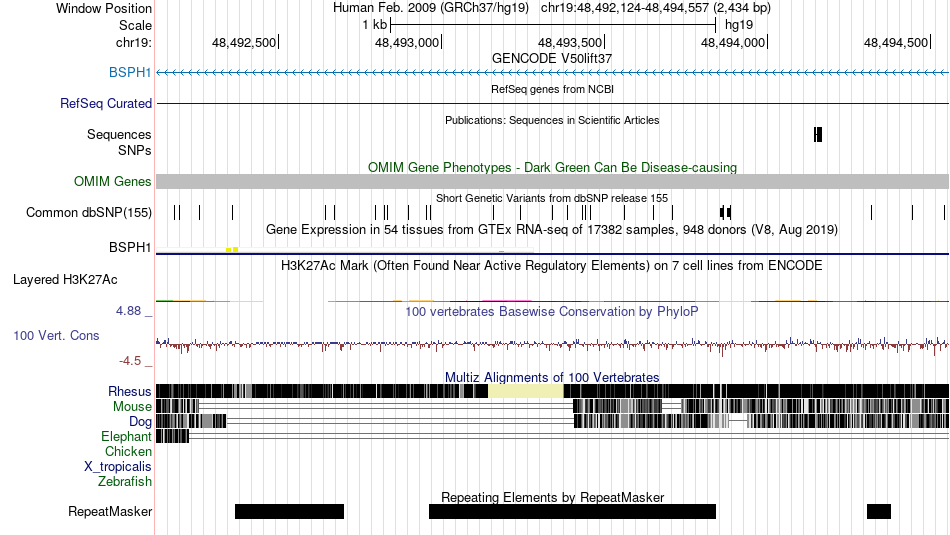Click the 48,494,500 ruler position

(897, 42)
